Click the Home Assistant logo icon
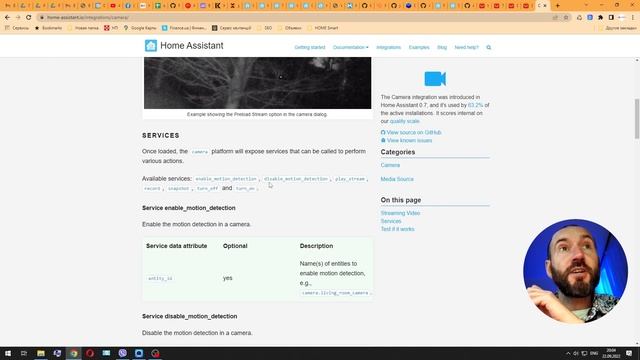The width and height of the screenshot is (640, 360). pyautogui.click(x=151, y=46)
